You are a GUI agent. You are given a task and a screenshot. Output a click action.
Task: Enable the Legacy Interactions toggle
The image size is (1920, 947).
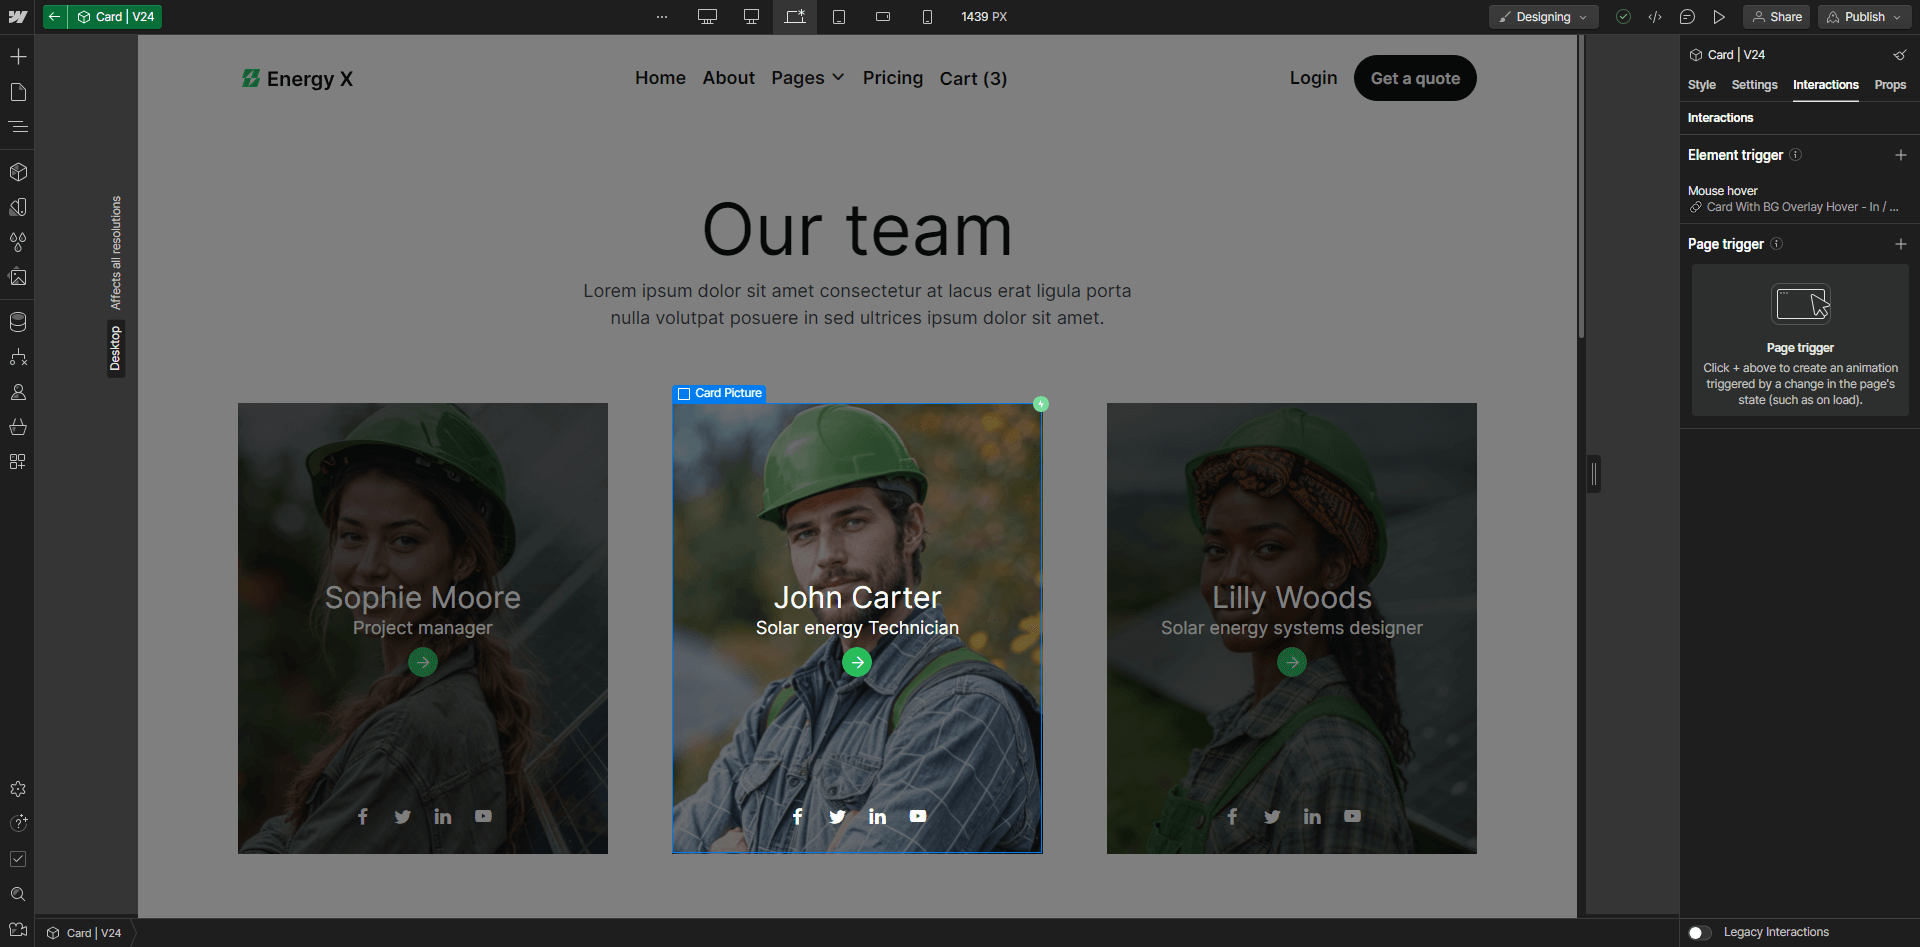(x=1698, y=932)
